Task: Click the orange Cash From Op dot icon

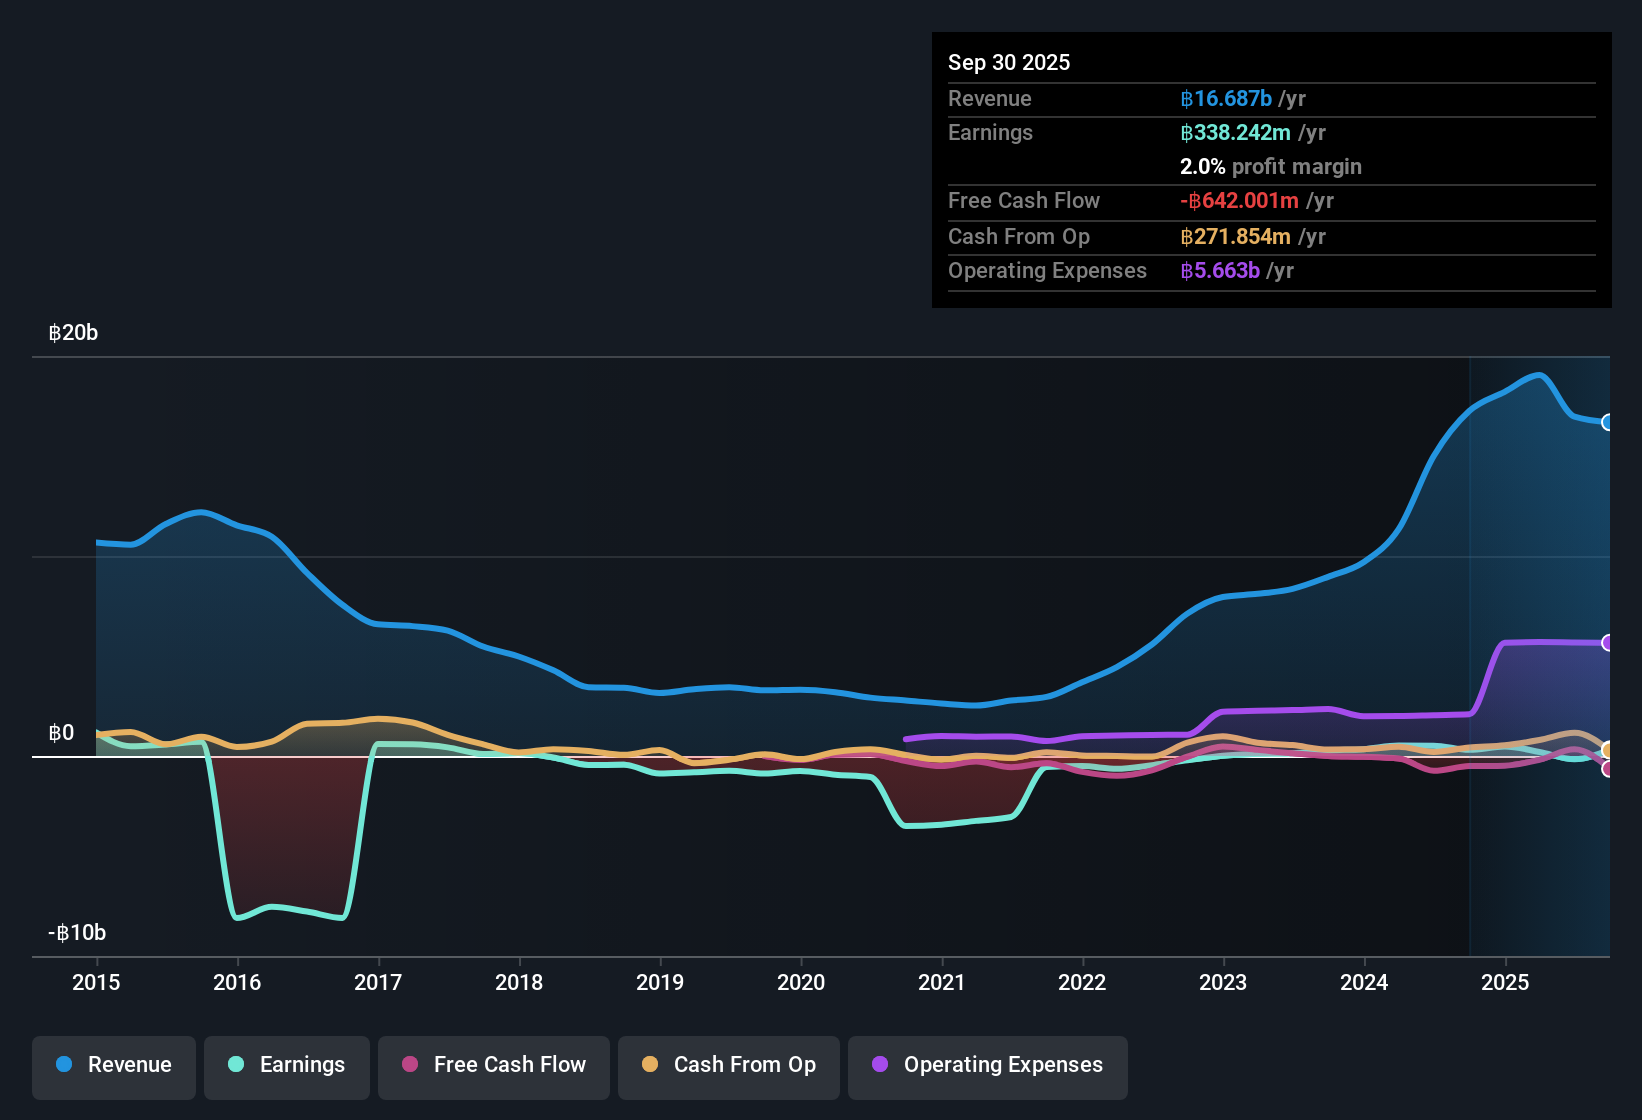Action: (648, 1066)
